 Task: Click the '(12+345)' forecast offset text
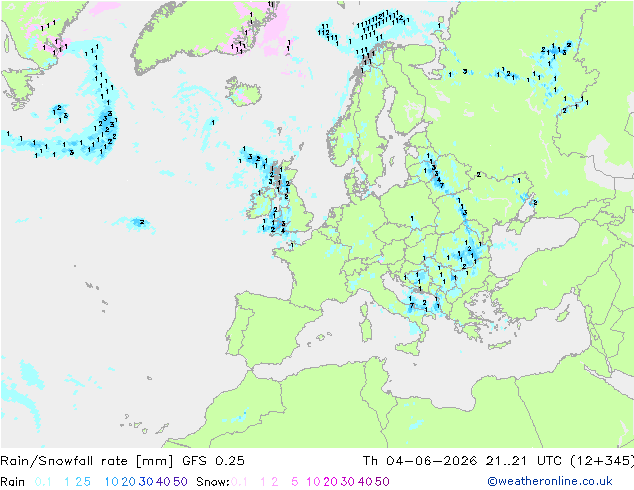point(602,461)
